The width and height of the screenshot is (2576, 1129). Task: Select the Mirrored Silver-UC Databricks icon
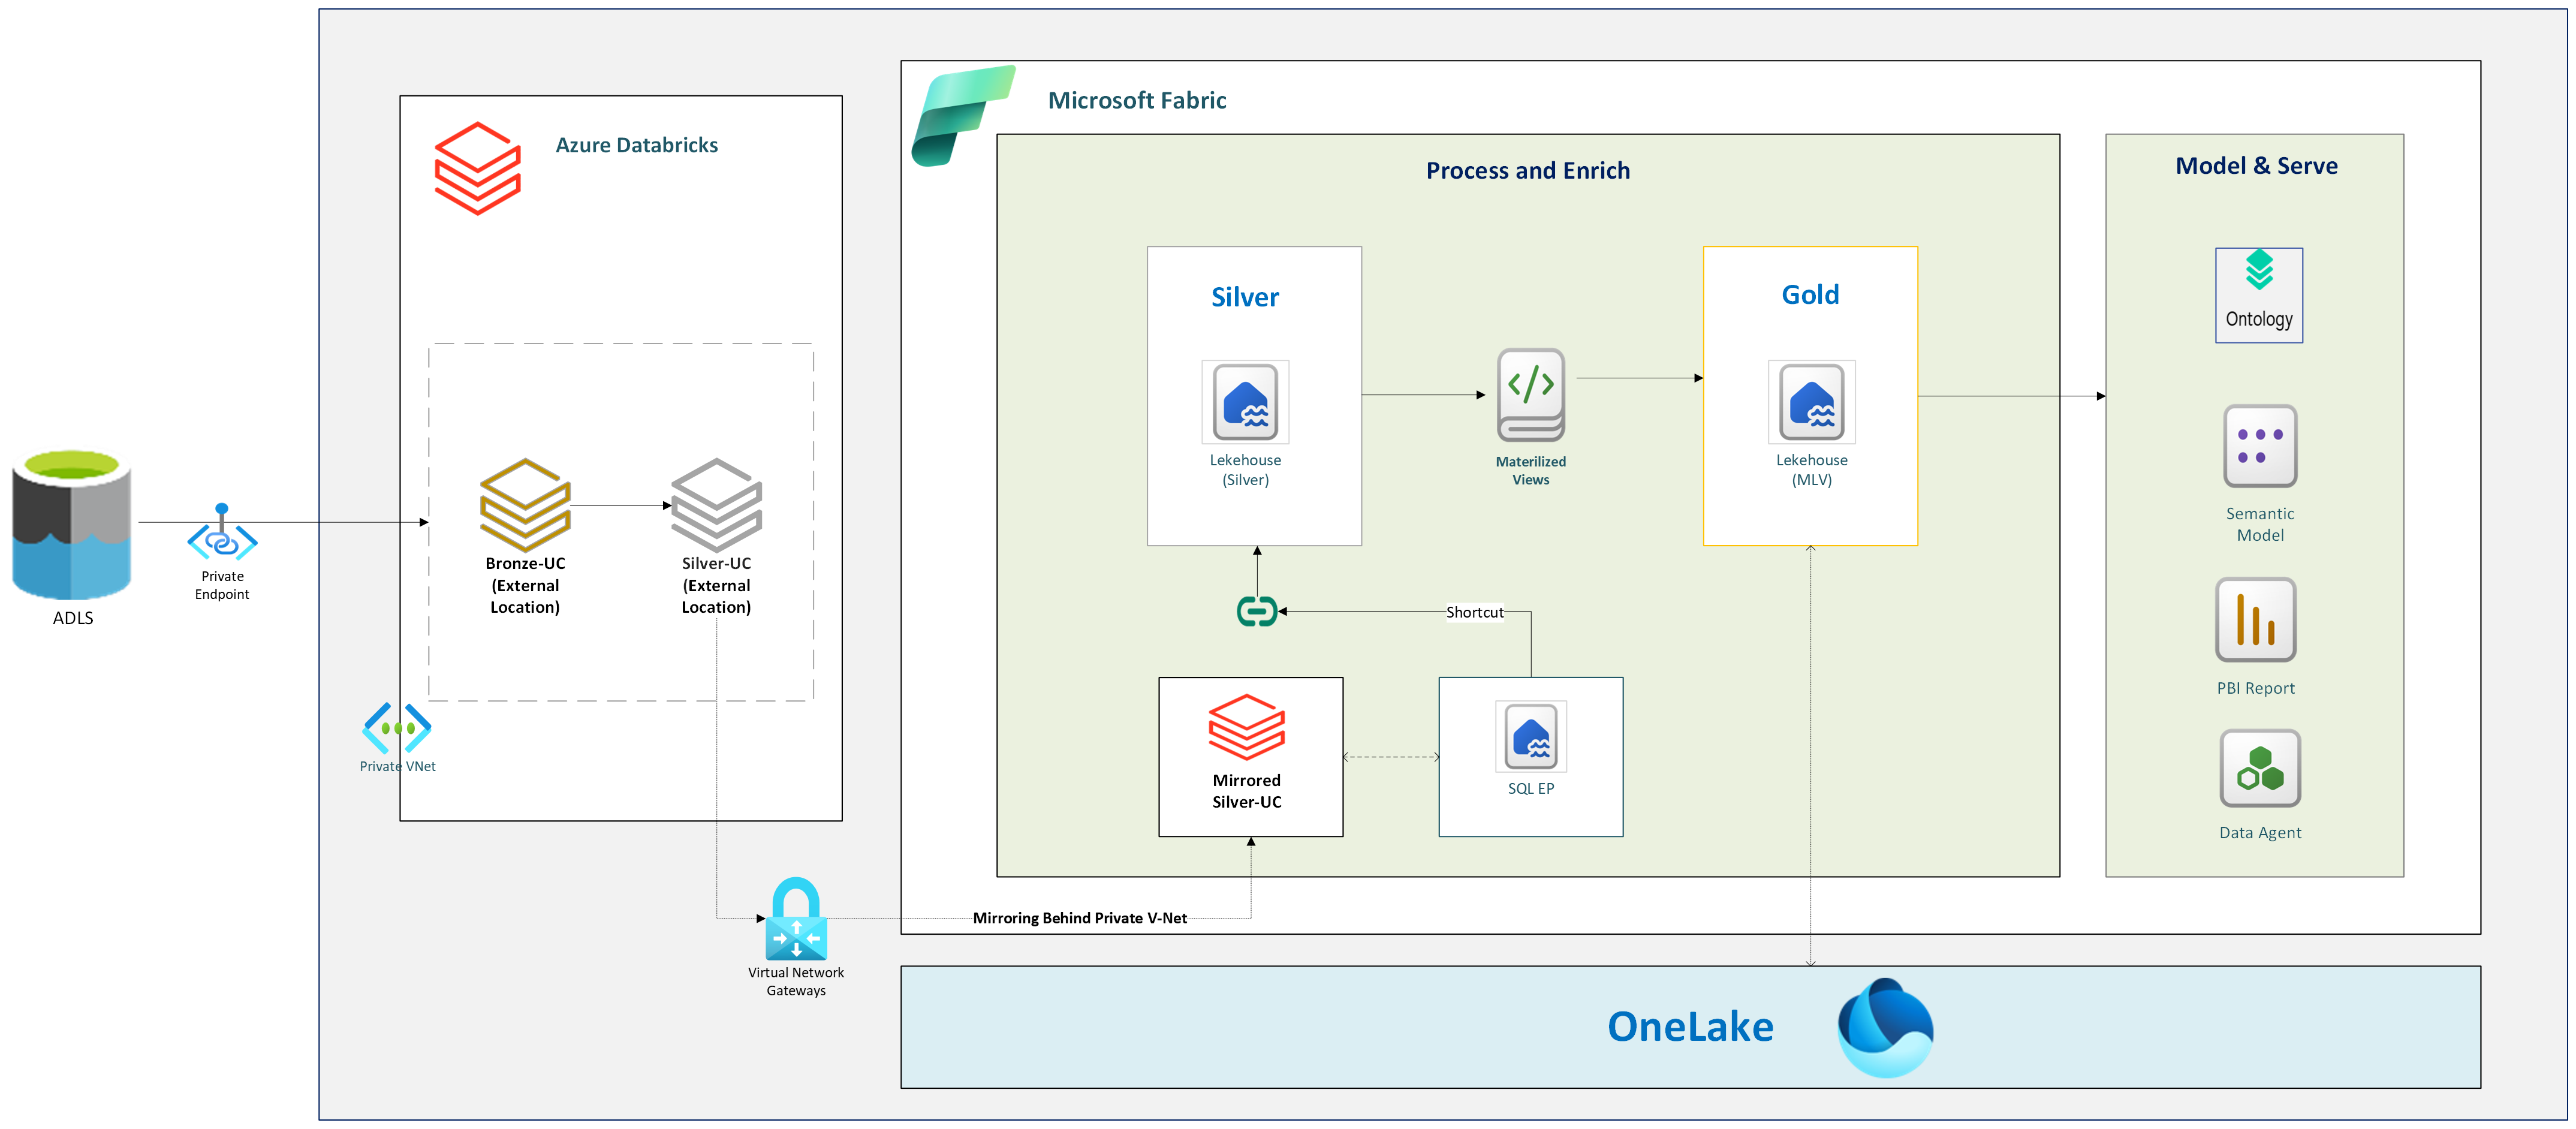coord(1246,727)
